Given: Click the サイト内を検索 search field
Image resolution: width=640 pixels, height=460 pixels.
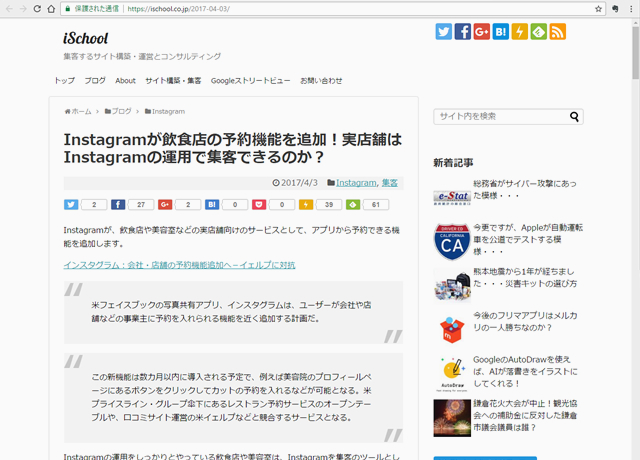Looking at the screenshot, I should coord(500,116).
